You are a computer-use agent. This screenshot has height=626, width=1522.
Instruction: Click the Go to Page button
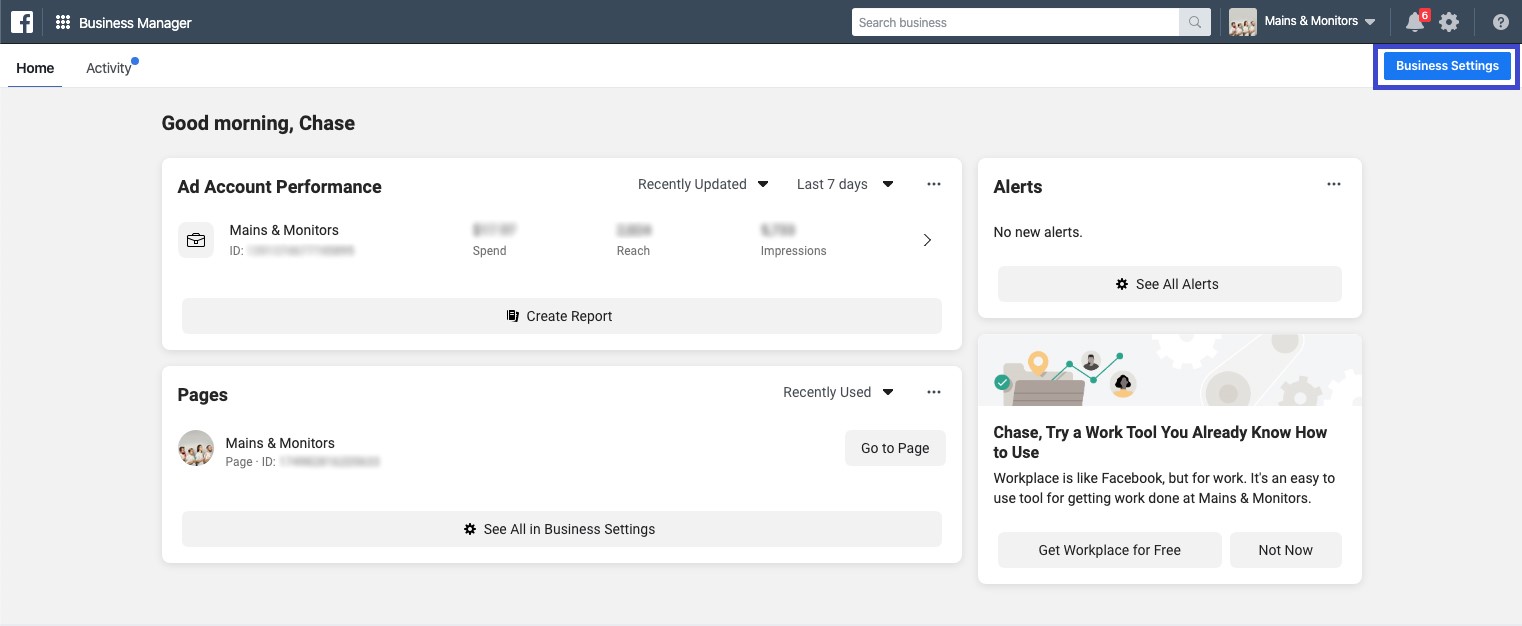895,448
